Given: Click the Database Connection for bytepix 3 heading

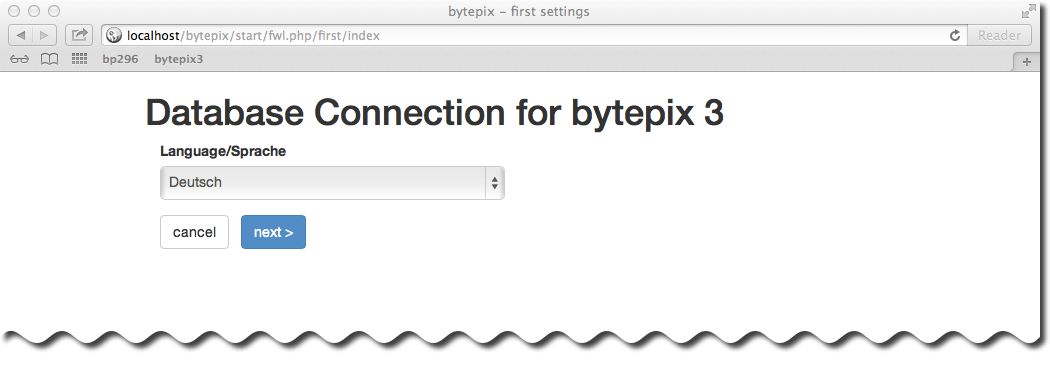Looking at the screenshot, I should pos(435,112).
